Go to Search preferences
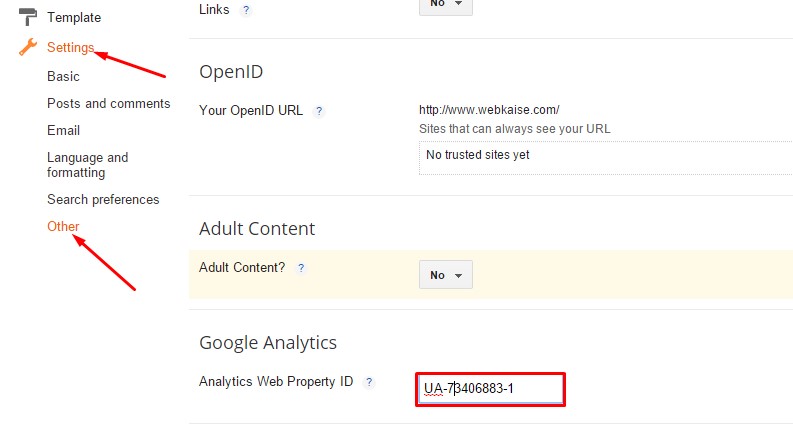 (103, 199)
